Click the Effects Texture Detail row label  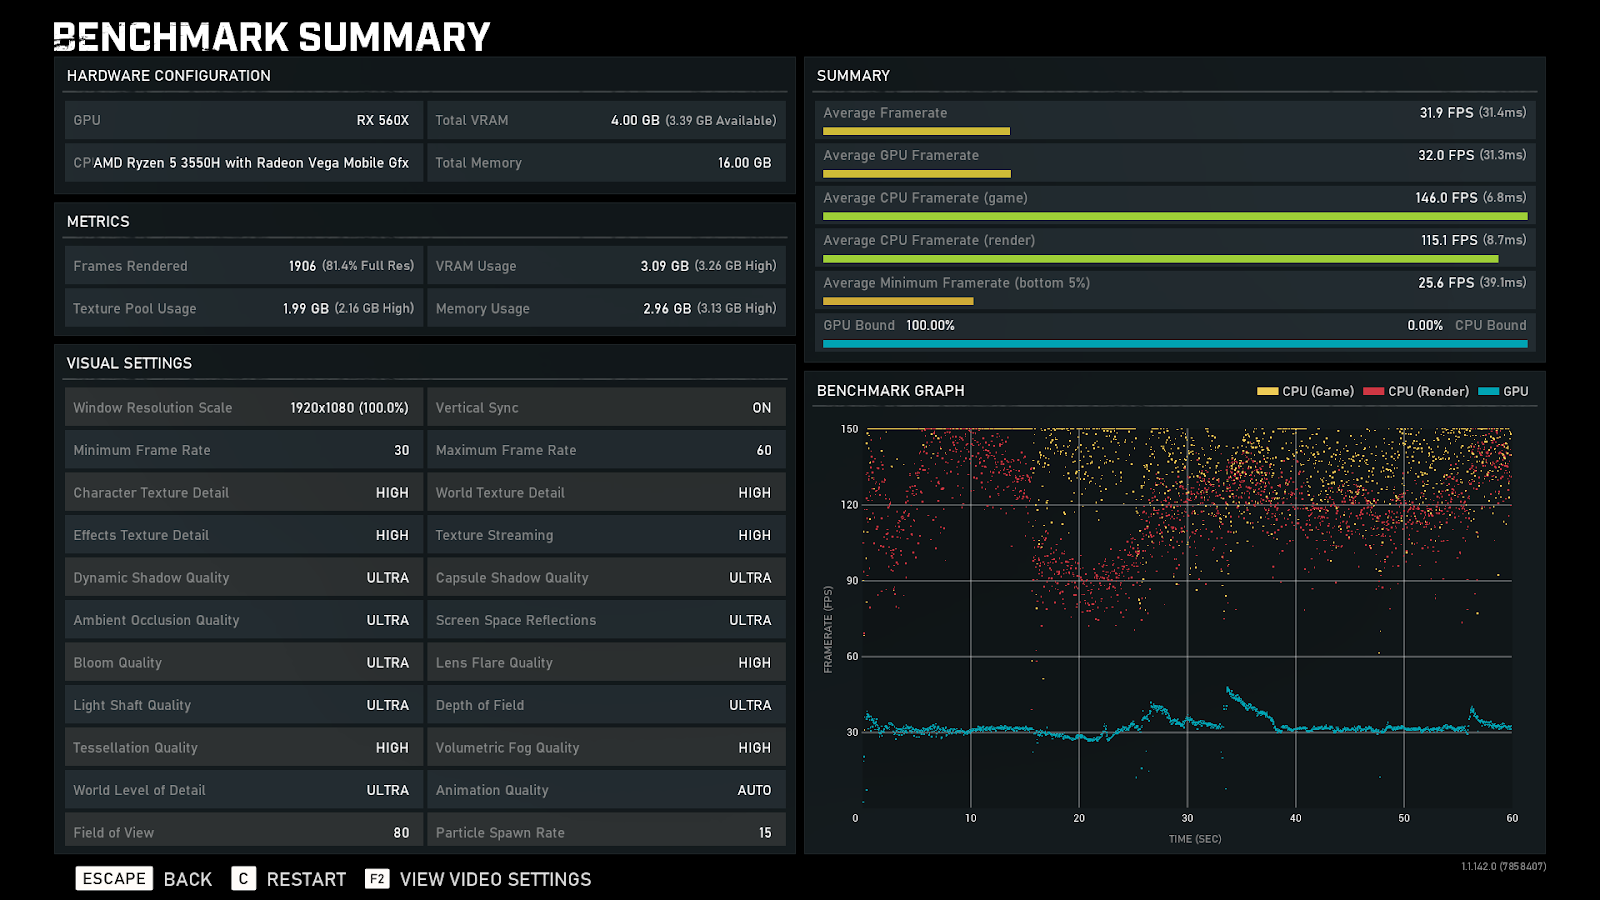pyautogui.click(x=141, y=536)
